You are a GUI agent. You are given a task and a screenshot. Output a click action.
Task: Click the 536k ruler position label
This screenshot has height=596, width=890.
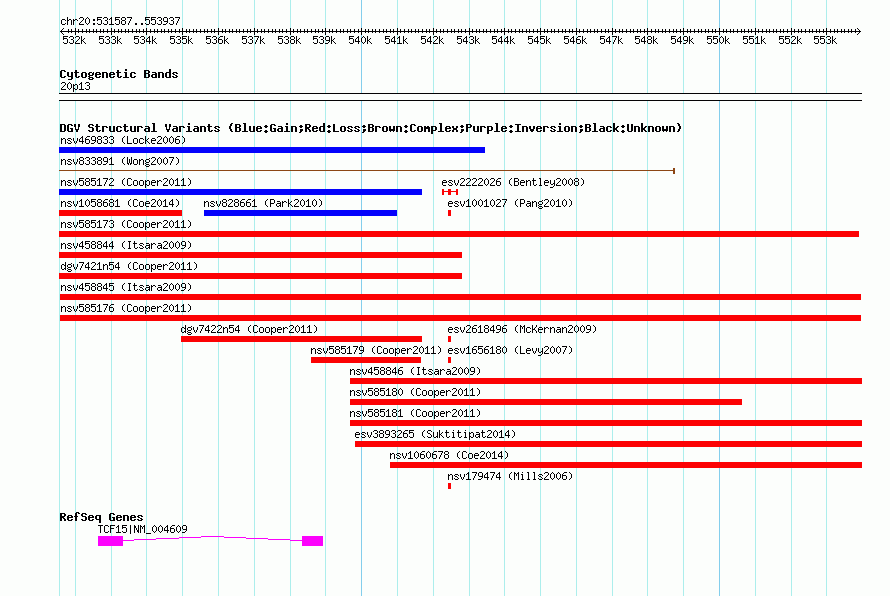[x=217, y=40]
